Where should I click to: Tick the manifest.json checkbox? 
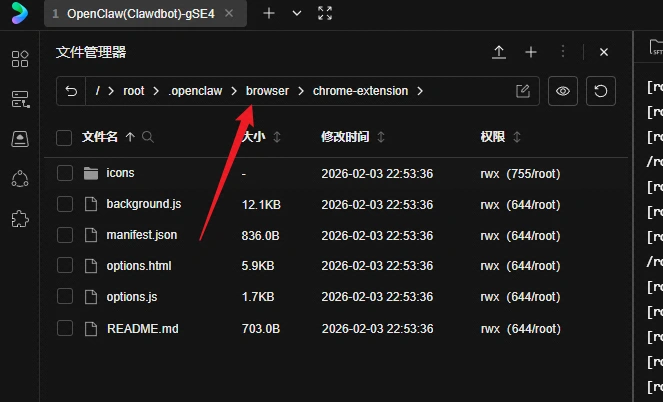pyautogui.click(x=65, y=235)
